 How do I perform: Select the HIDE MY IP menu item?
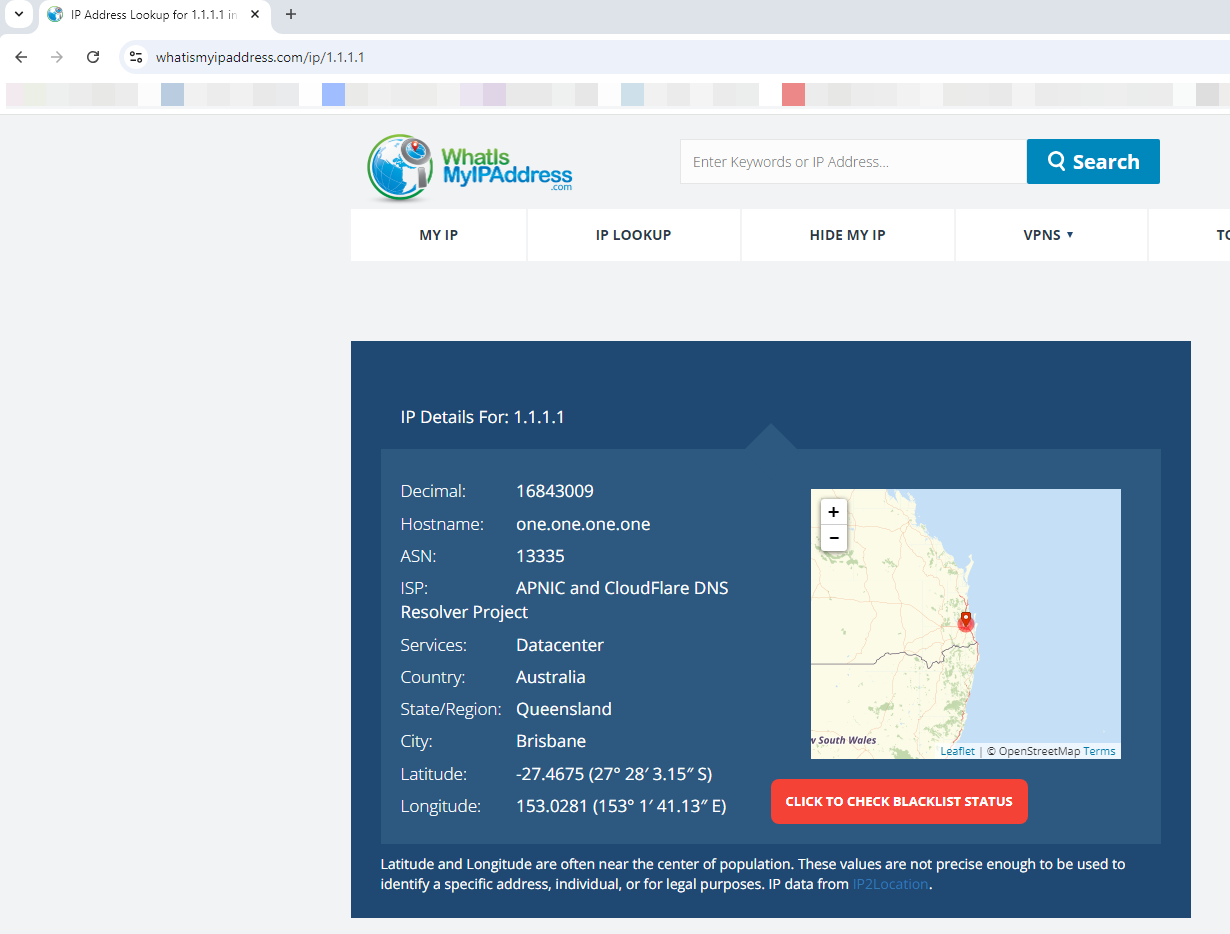point(847,235)
